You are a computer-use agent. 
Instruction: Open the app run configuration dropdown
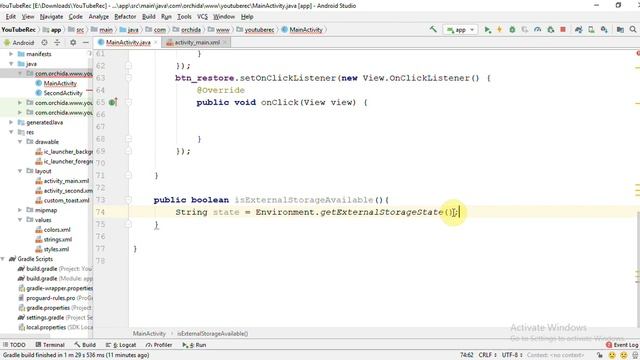[x=460, y=29]
